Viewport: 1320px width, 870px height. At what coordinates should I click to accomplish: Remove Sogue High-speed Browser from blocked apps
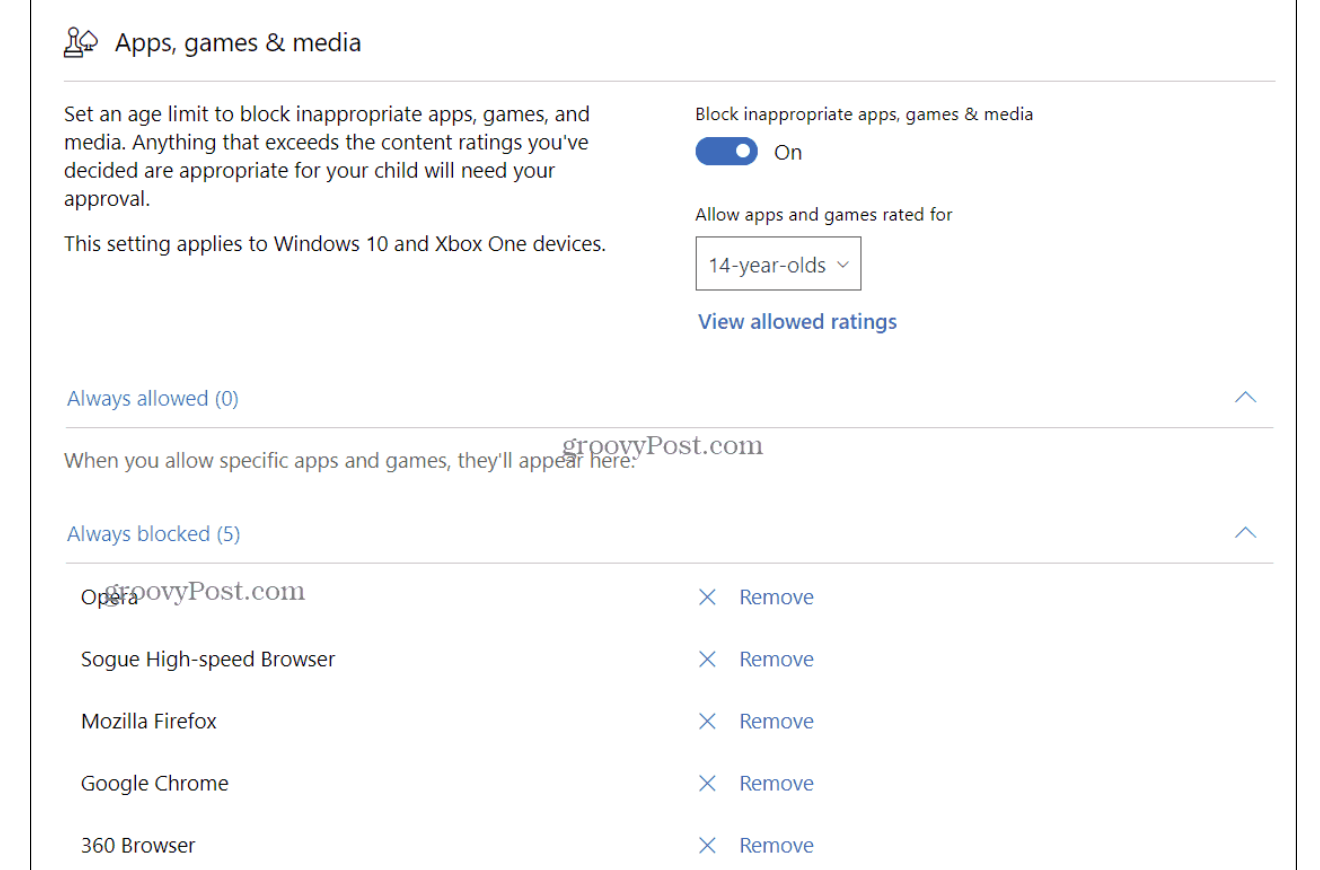click(x=776, y=659)
